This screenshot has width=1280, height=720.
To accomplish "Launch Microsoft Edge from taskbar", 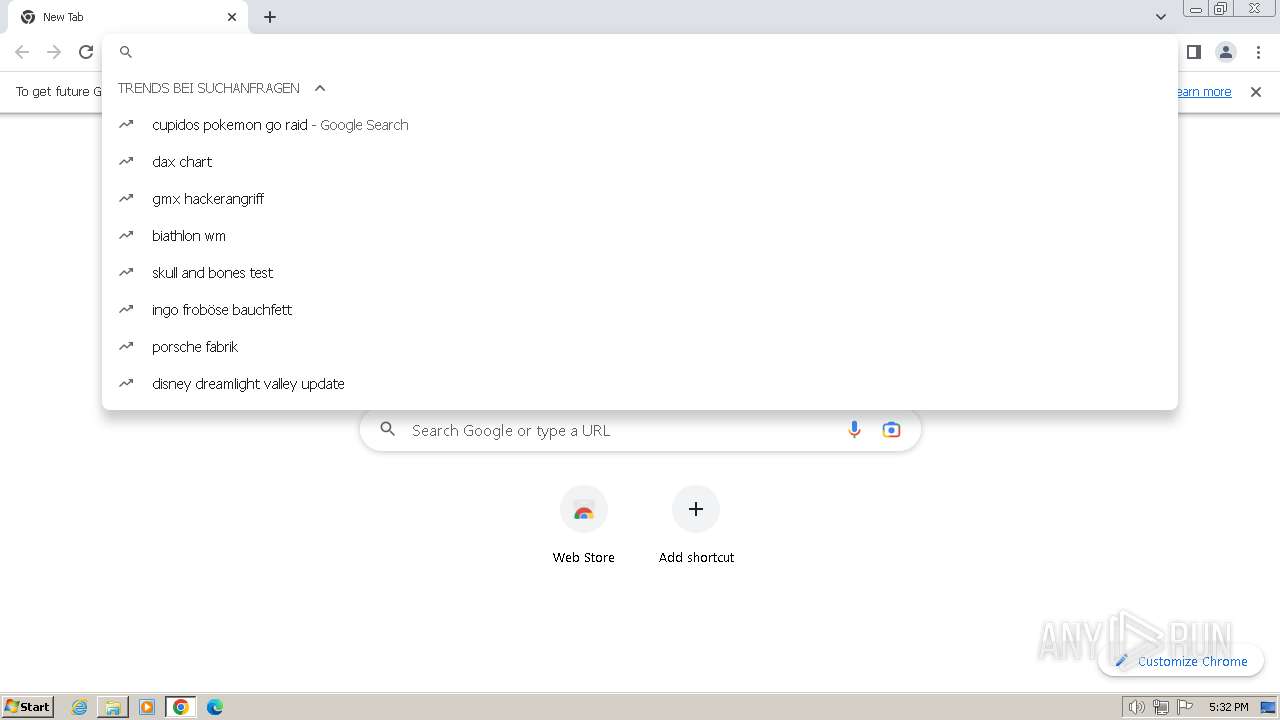I will tap(215, 707).
